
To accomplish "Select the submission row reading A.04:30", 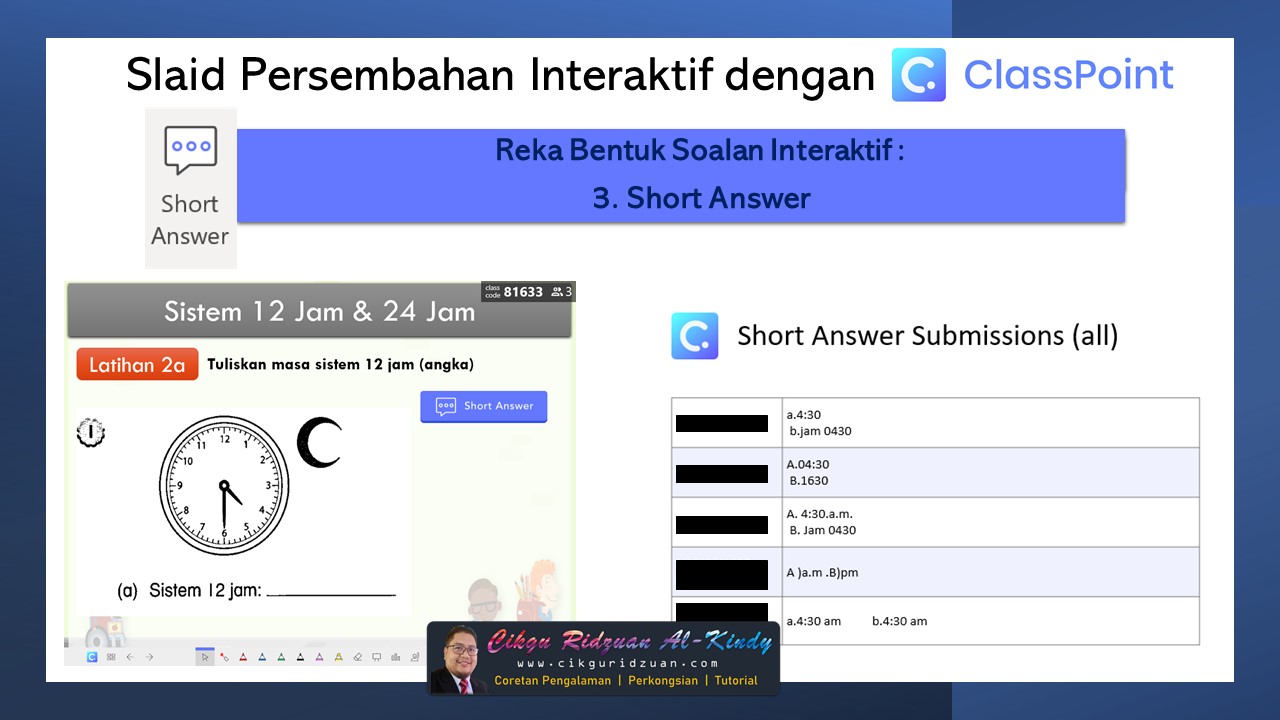I will [935, 471].
